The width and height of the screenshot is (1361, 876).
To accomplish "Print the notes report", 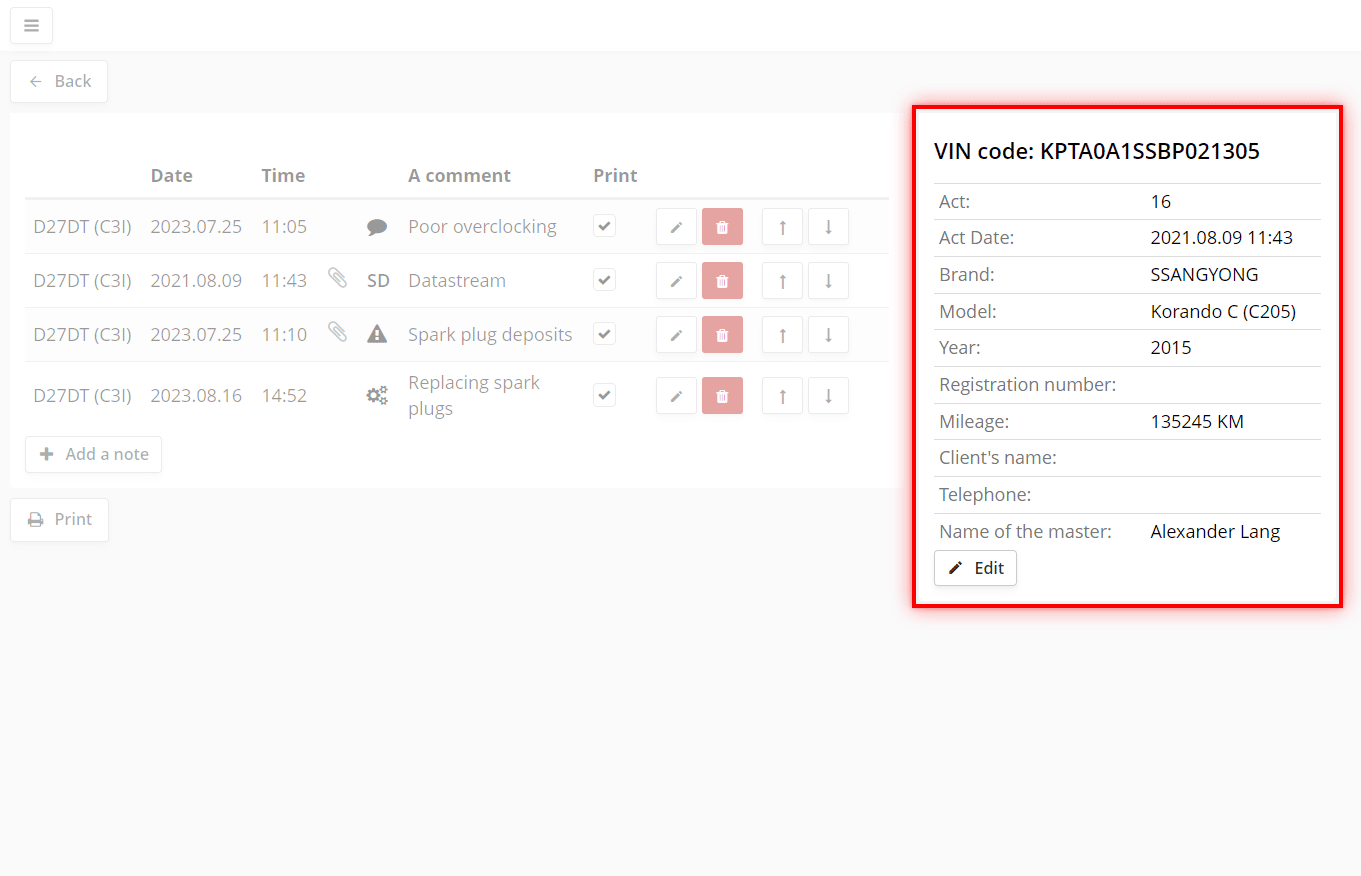I will (59, 520).
